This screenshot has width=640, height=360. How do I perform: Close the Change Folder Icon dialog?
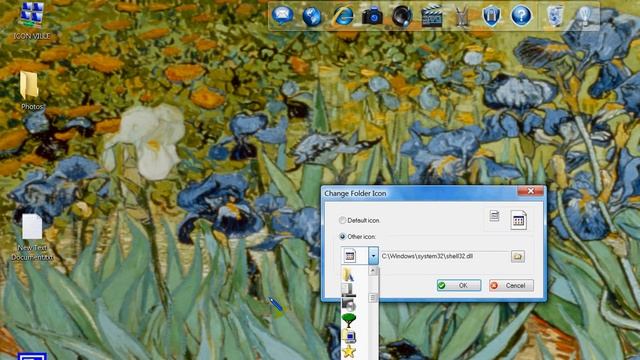(530, 191)
